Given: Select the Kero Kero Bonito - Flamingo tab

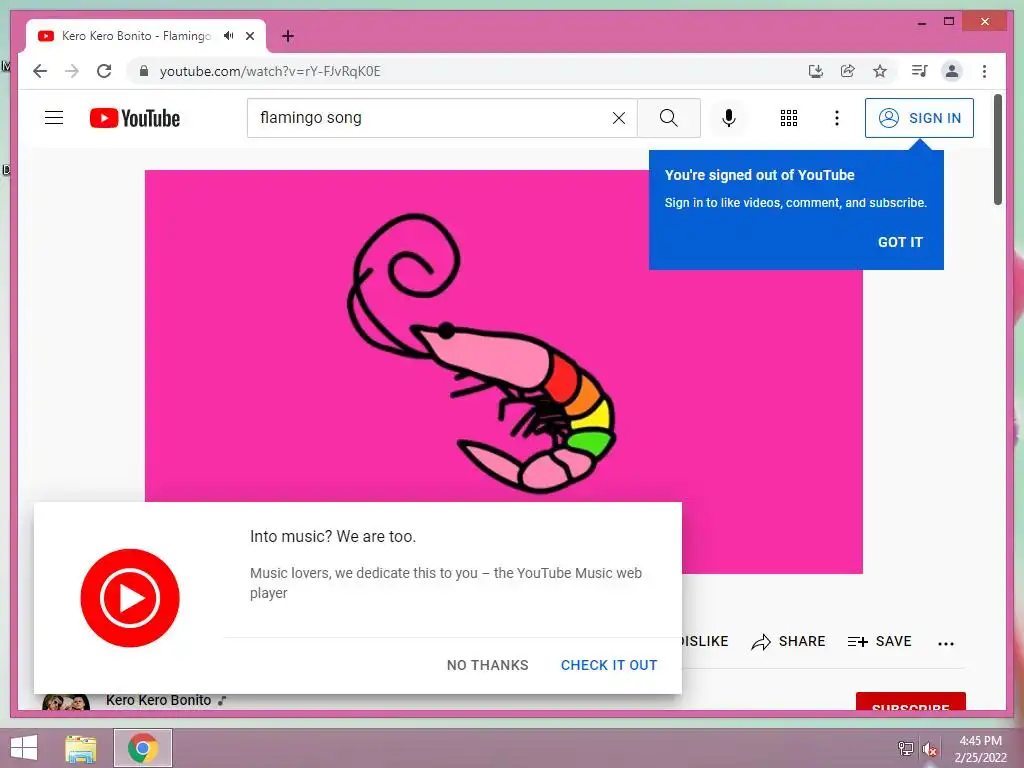Looking at the screenshot, I should pos(146,36).
